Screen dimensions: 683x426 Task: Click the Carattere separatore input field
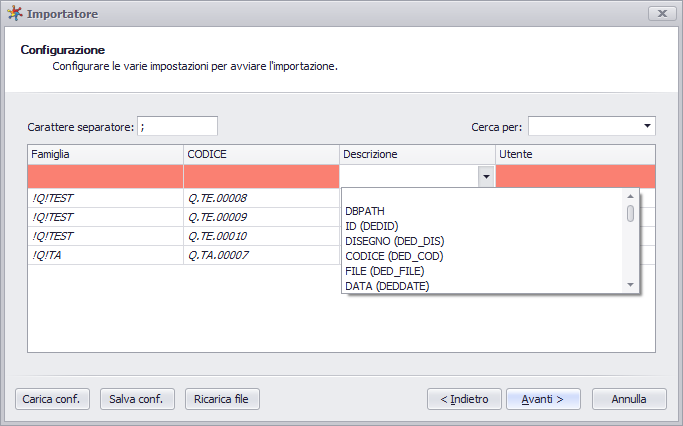click(x=177, y=126)
